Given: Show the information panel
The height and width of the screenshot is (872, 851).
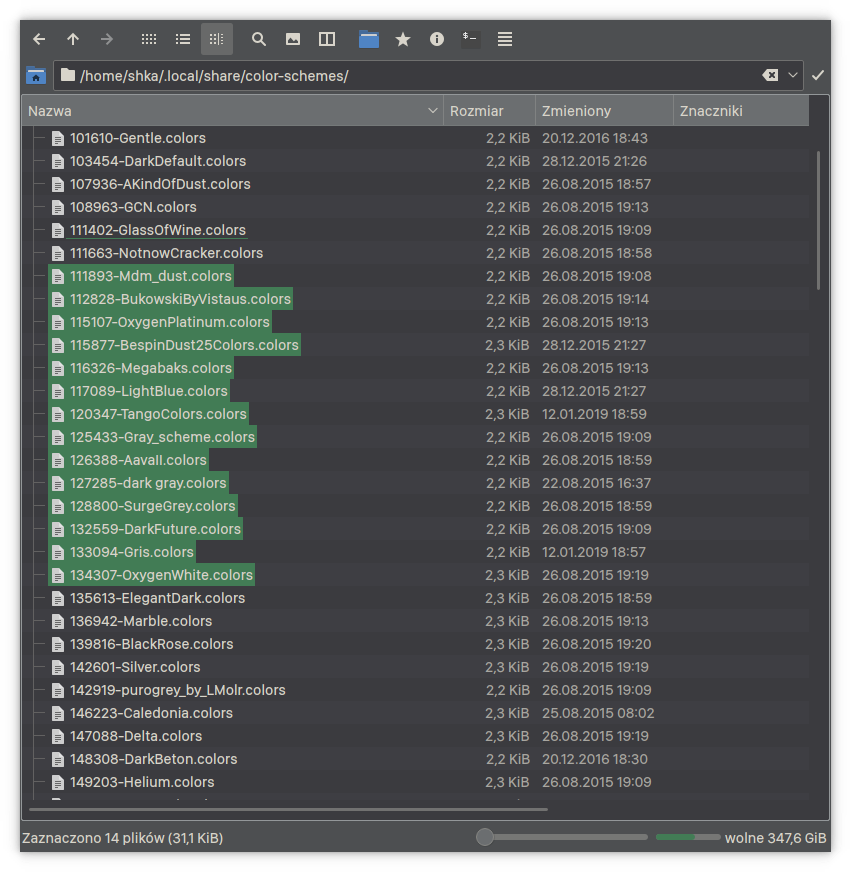Looking at the screenshot, I should [x=437, y=39].
